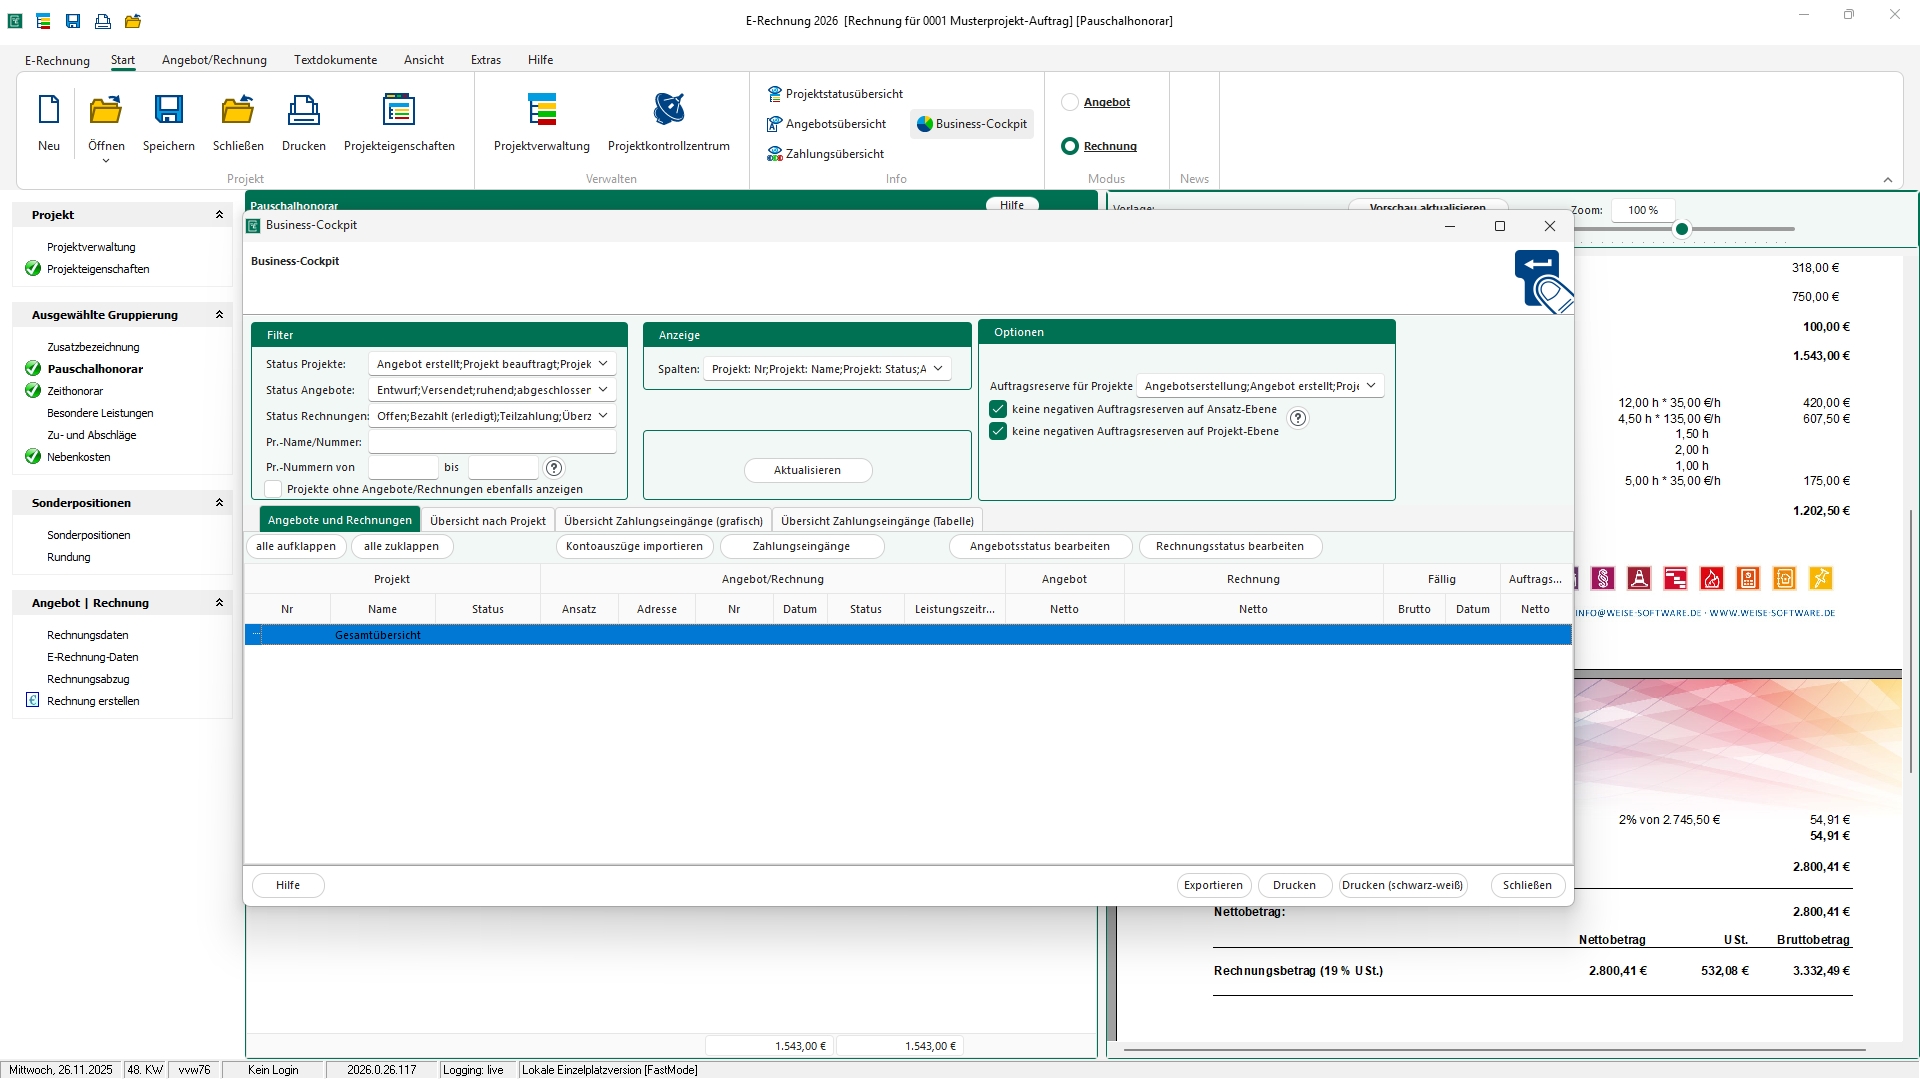The width and height of the screenshot is (1920, 1080).
Task: Click the Neu project icon
Action: point(48,110)
